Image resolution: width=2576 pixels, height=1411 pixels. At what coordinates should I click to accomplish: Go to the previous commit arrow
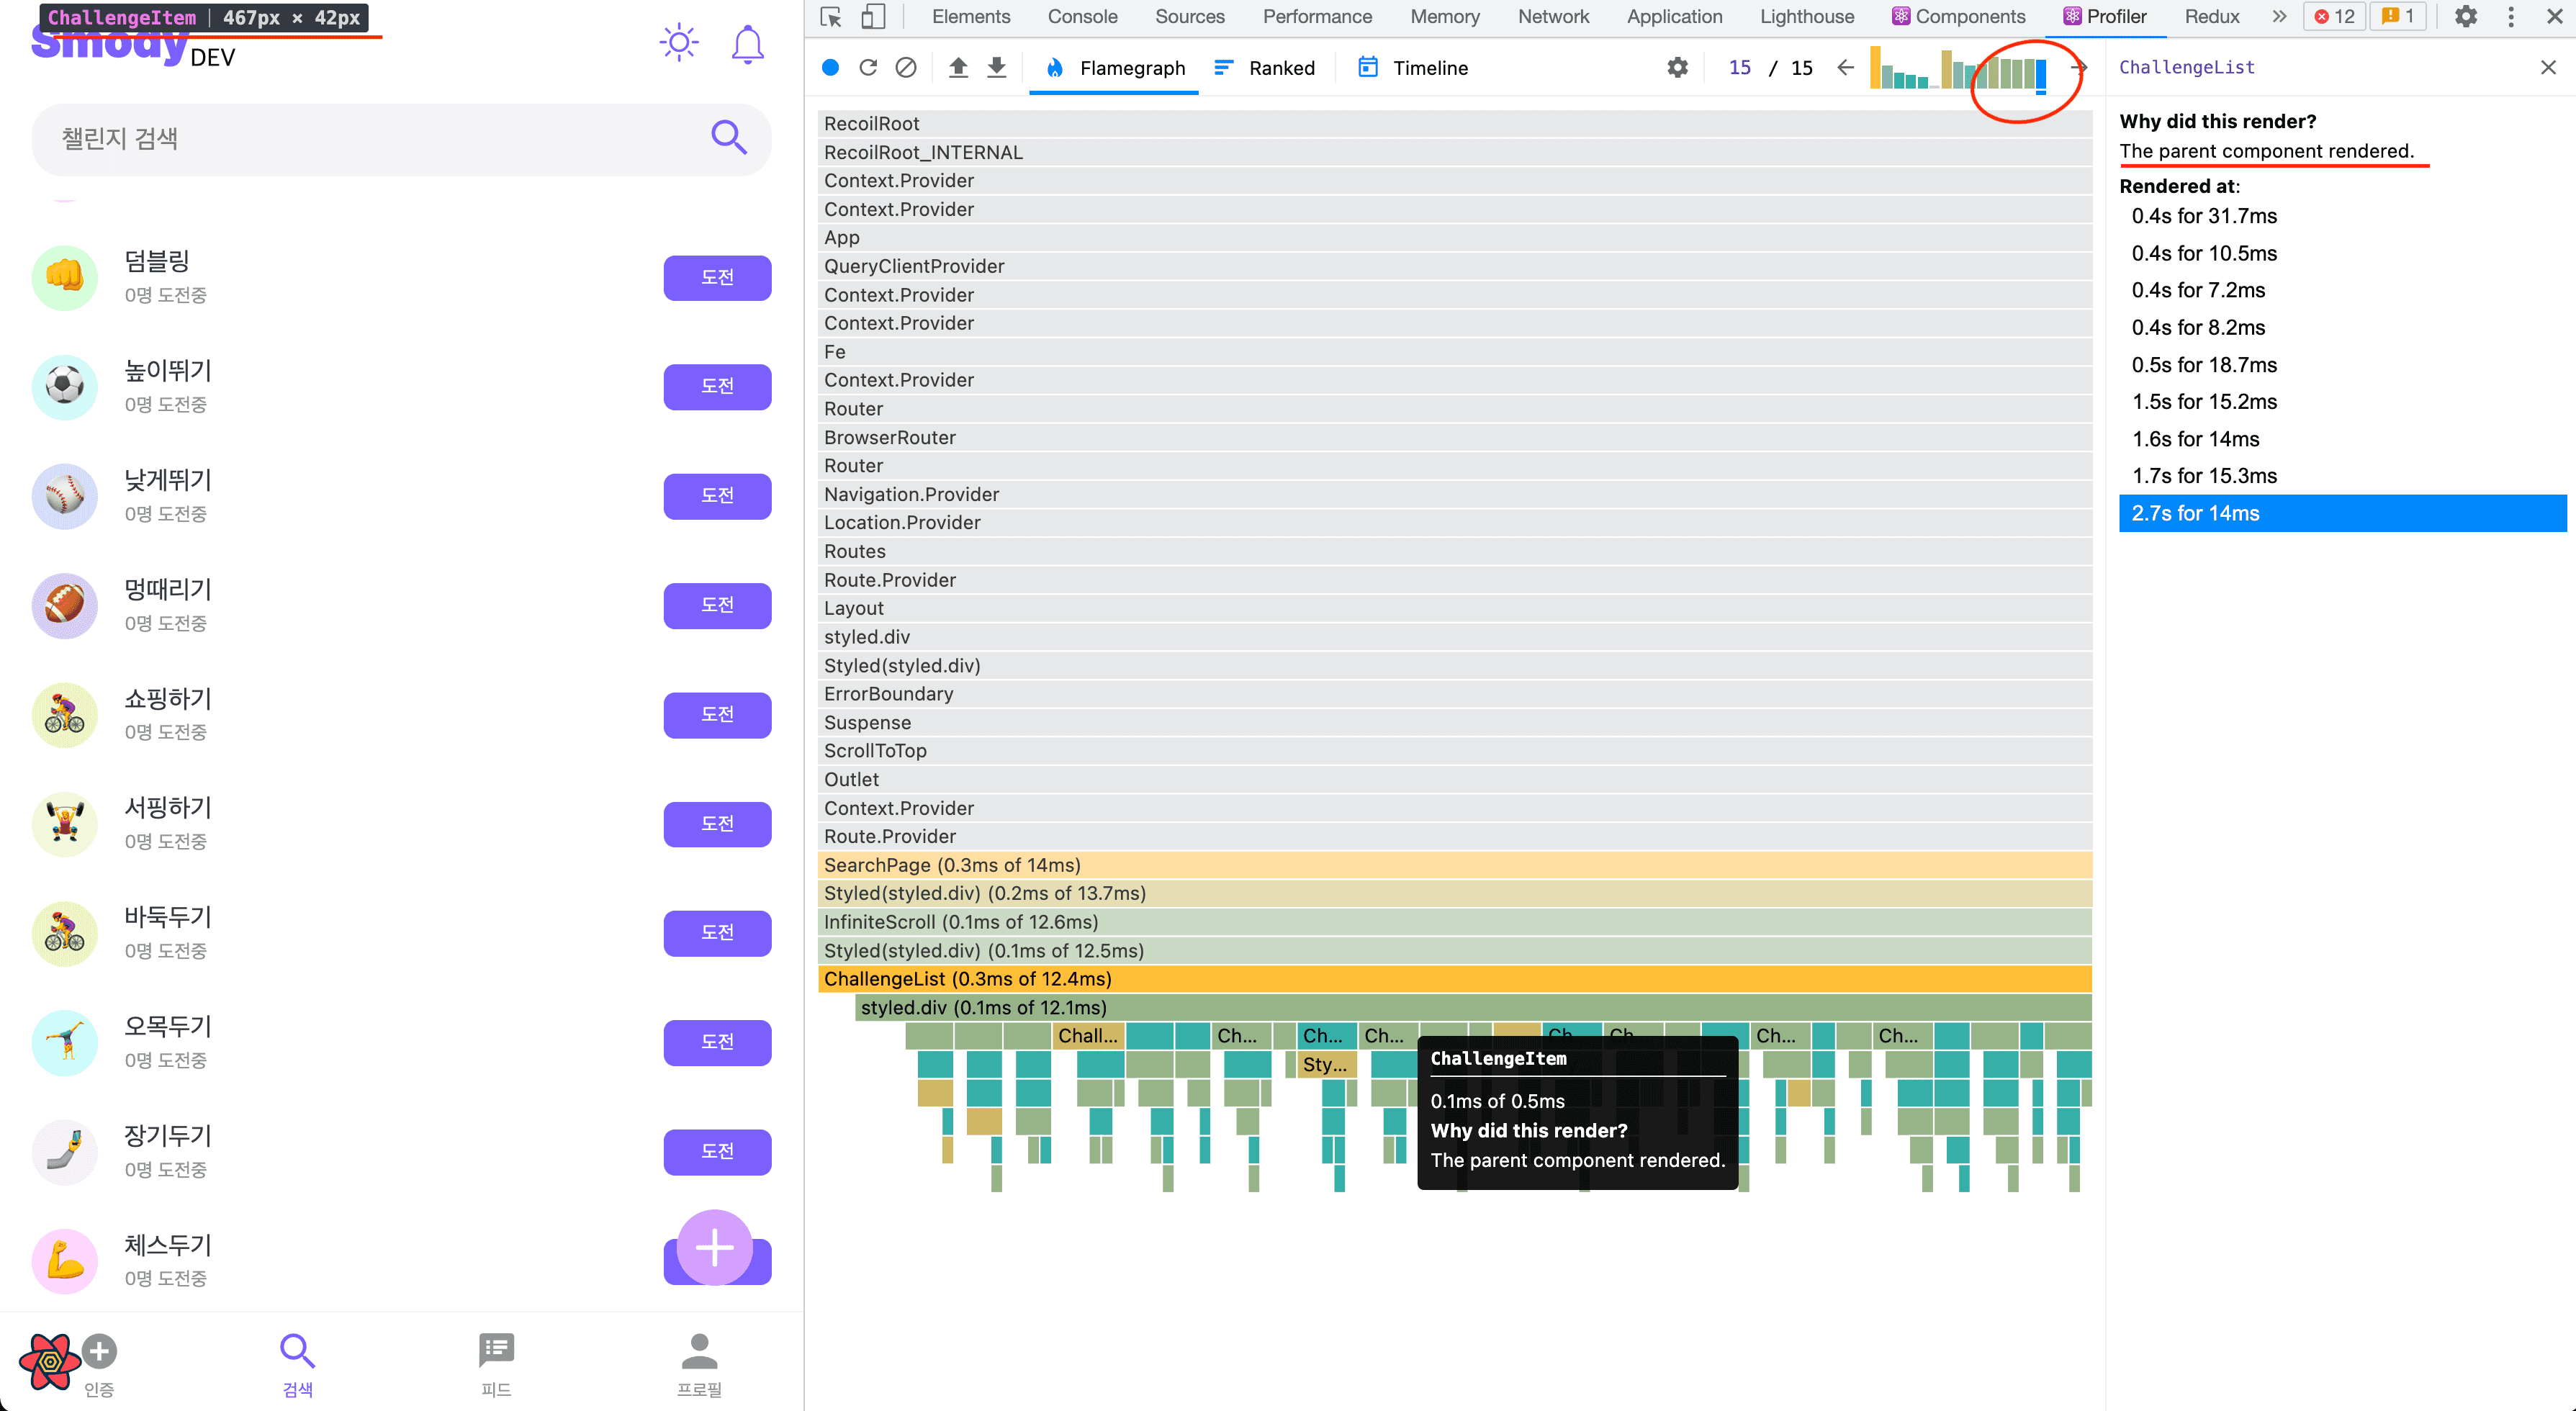tap(1846, 67)
